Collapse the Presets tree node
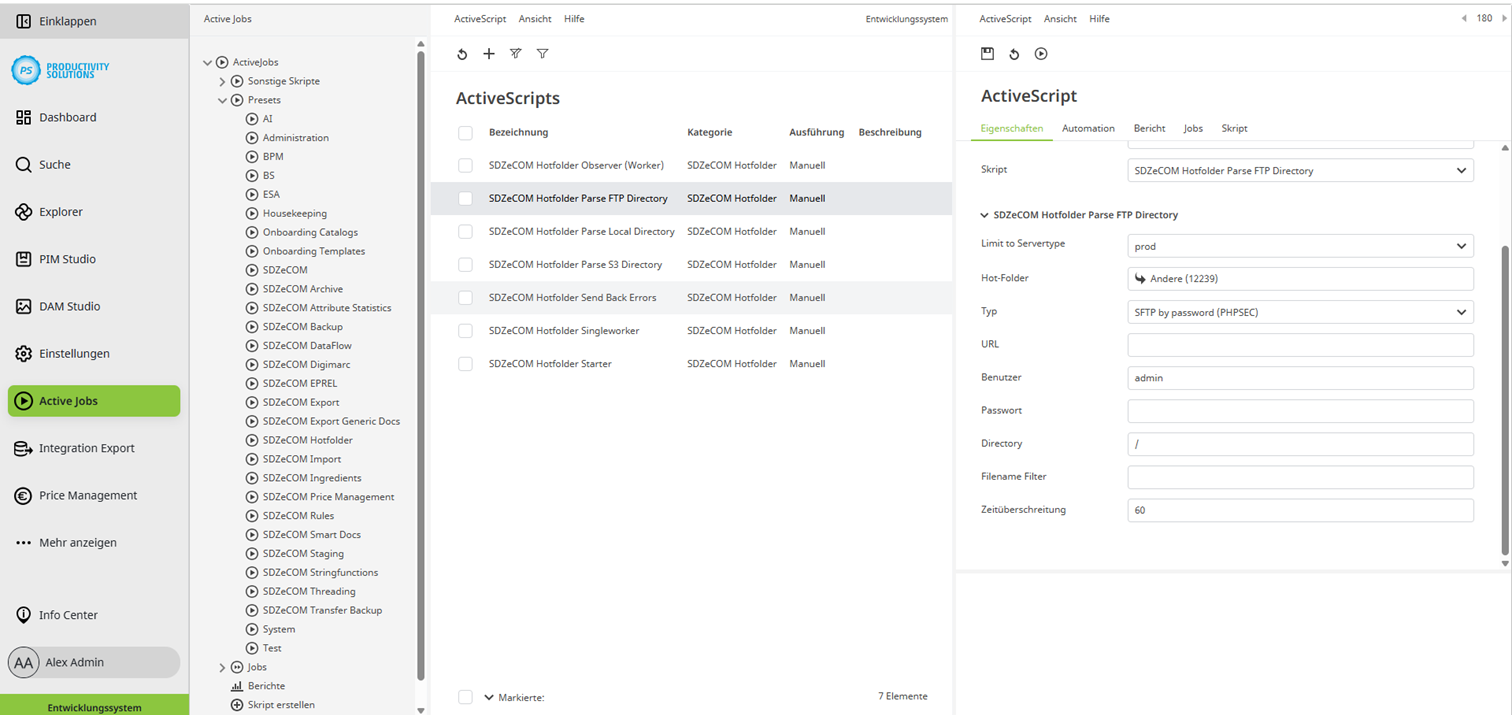The height and width of the screenshot is (715, 1512). (222, 100)
